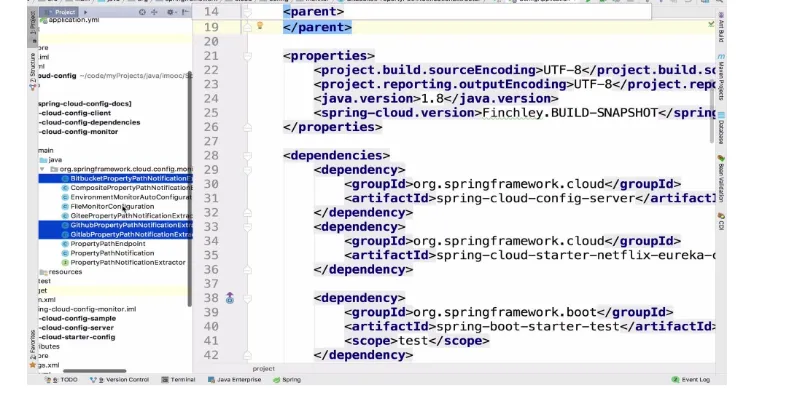Open the Event Log
This screenshot has height=402, width=790.
point(691,380)
